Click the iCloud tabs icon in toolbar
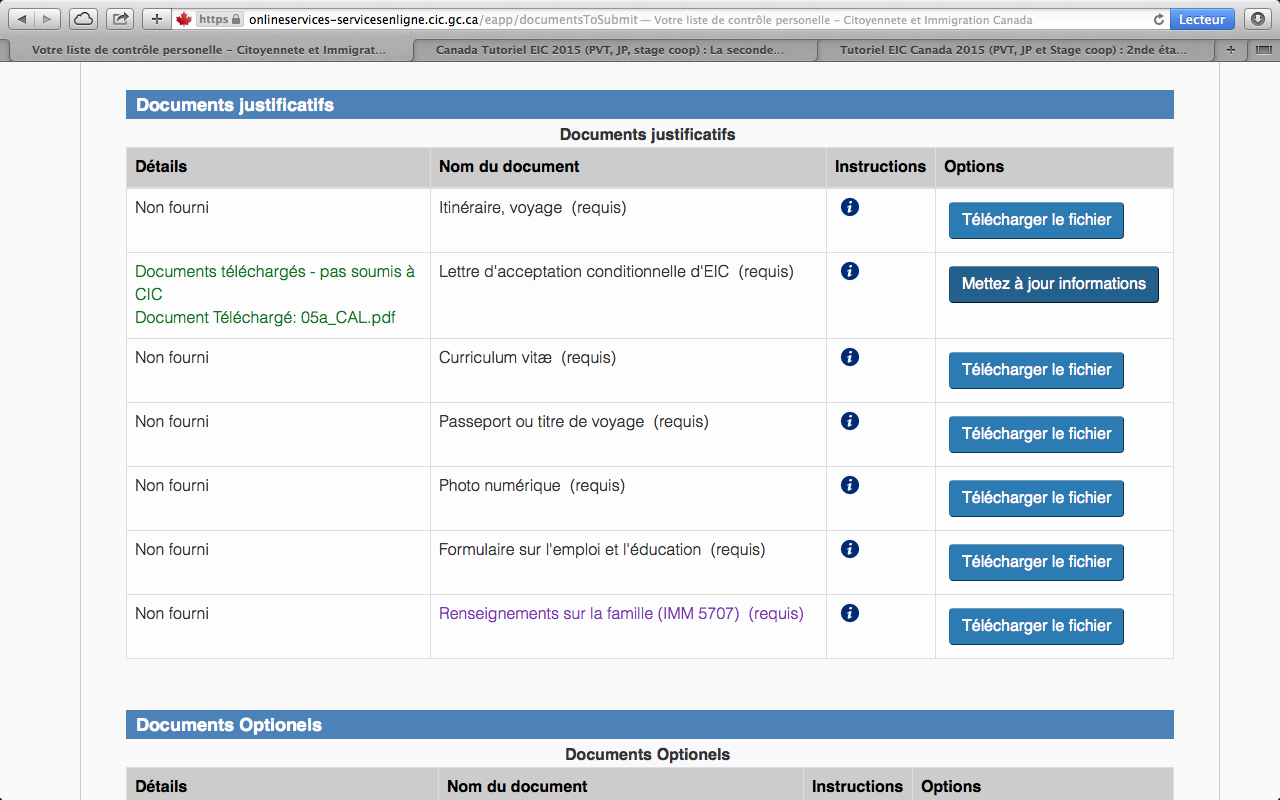 (84, 19)
